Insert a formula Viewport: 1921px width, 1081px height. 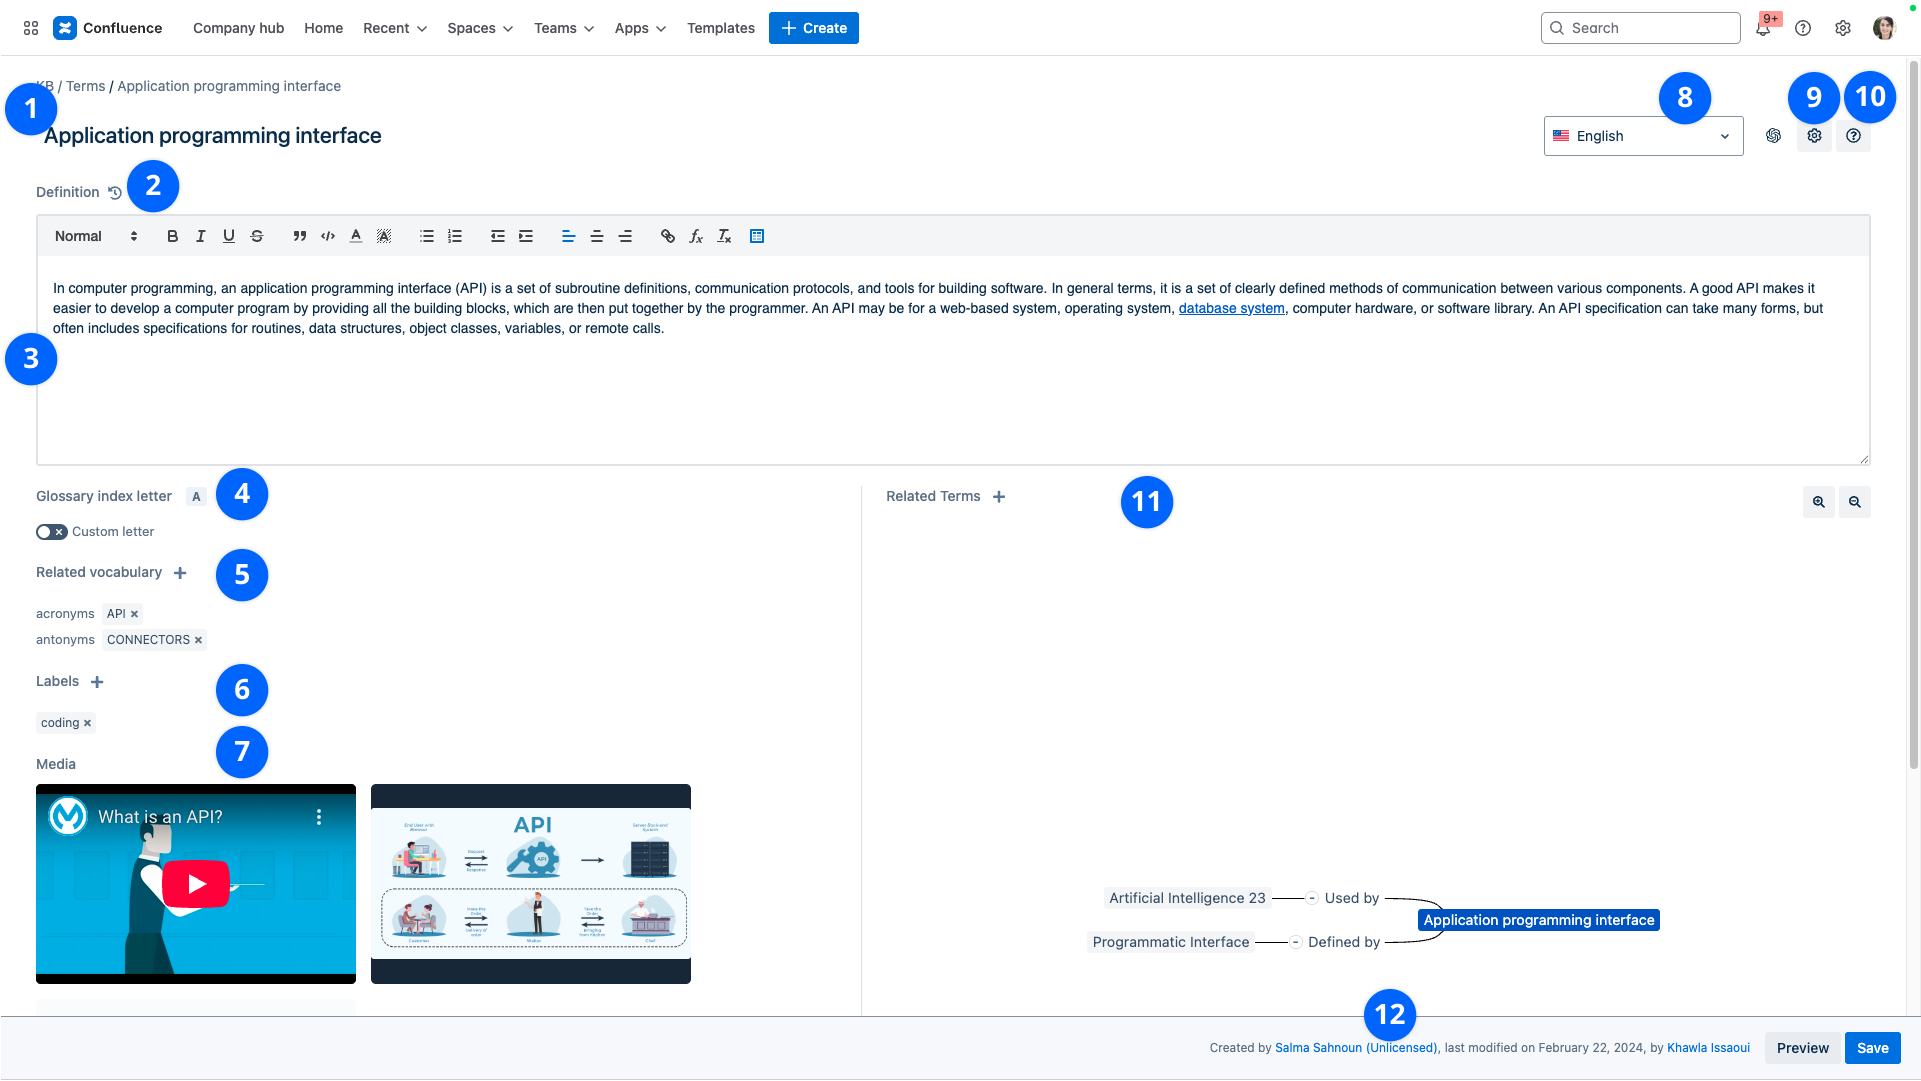coord(696,237)
